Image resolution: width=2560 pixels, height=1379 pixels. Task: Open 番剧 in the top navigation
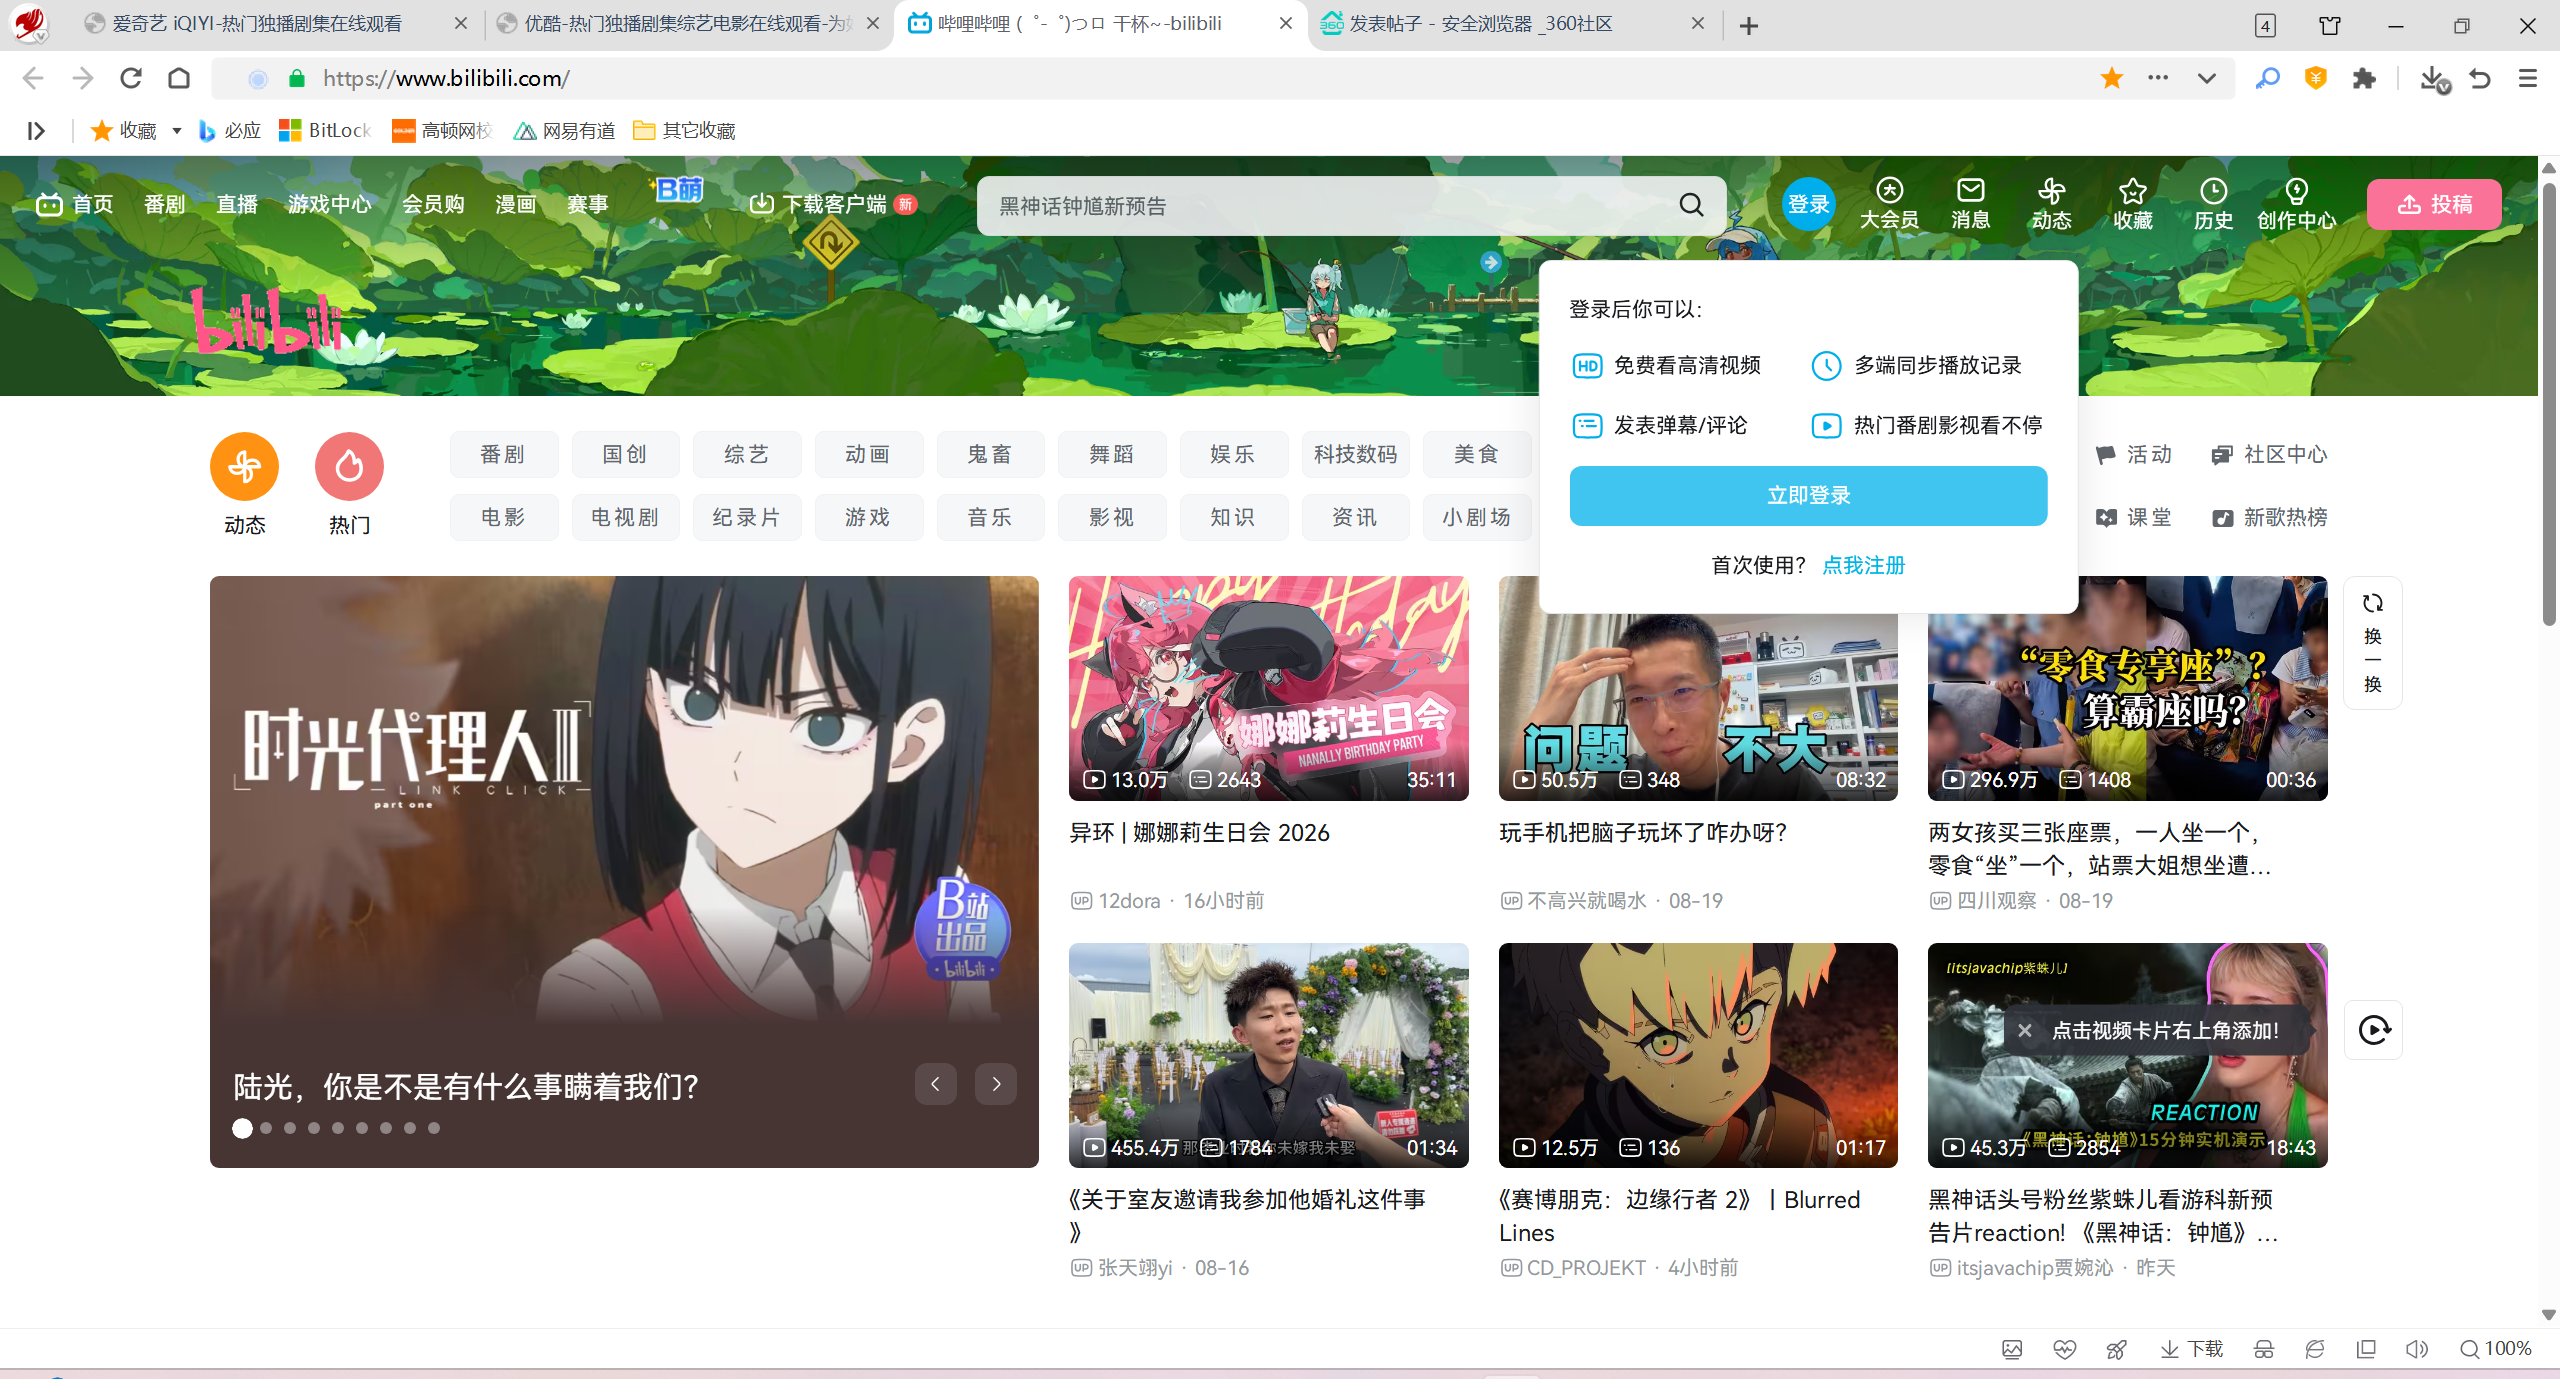(x=164, y=204)
